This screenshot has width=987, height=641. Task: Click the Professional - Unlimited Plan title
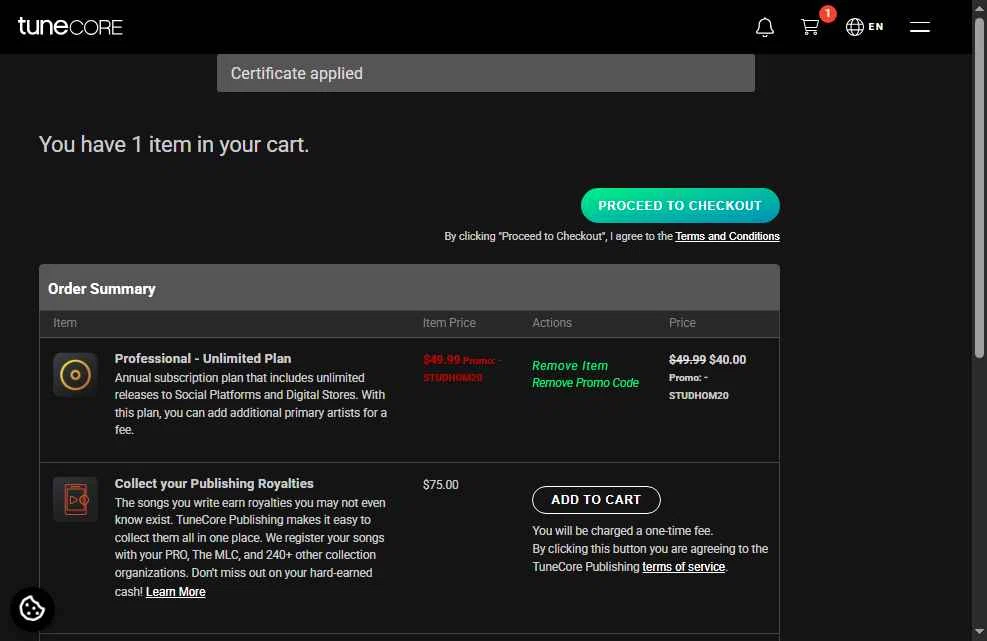pos(203,358)
